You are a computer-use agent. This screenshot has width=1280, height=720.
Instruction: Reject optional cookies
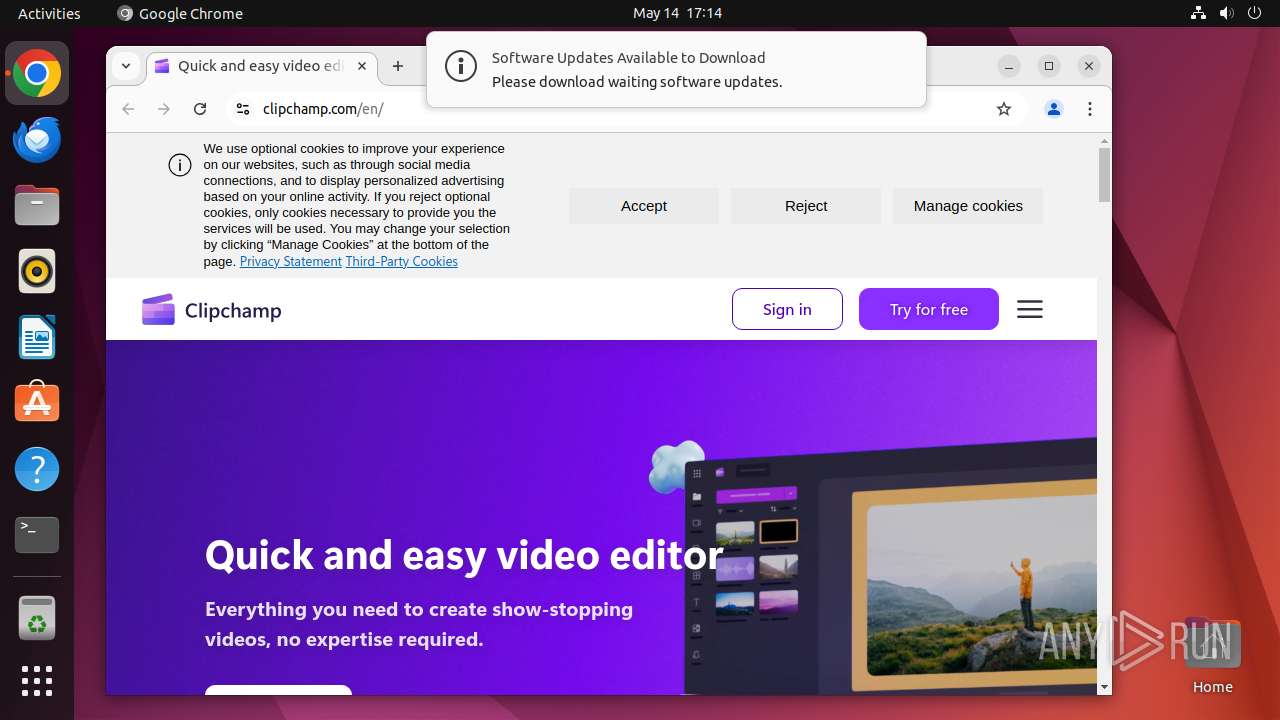(806, 205)
